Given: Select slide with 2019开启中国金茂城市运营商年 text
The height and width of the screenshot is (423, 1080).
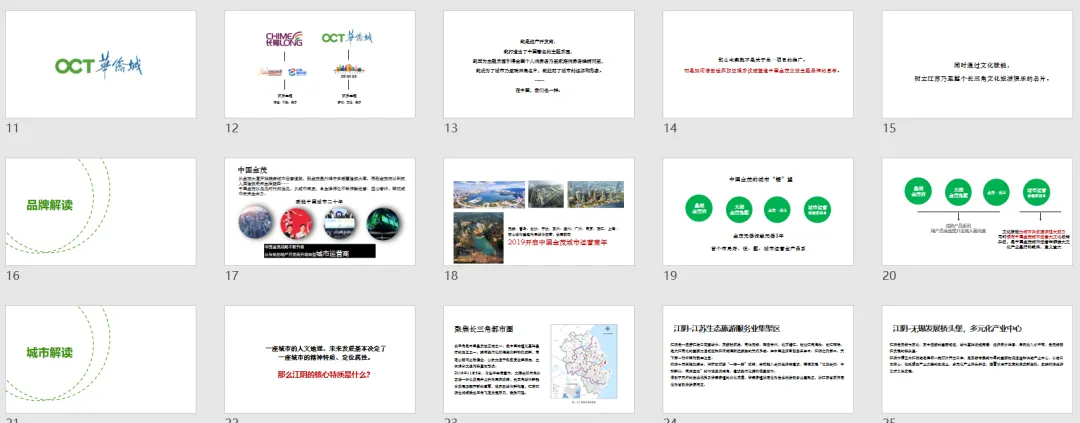Looking at the screenshot, I should coord(539,212).
